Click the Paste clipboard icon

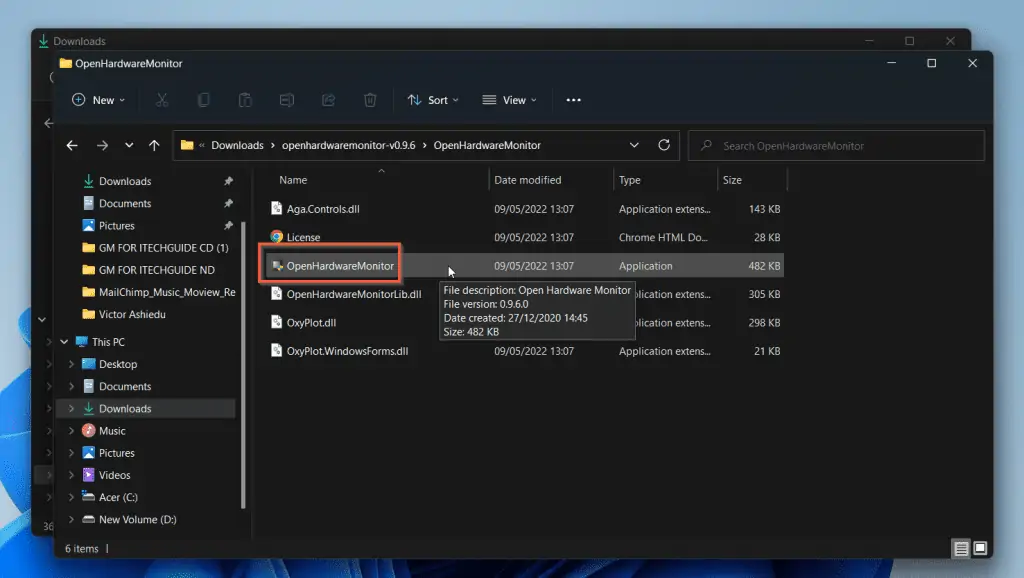pyautogui.click(x=245, y=100)
